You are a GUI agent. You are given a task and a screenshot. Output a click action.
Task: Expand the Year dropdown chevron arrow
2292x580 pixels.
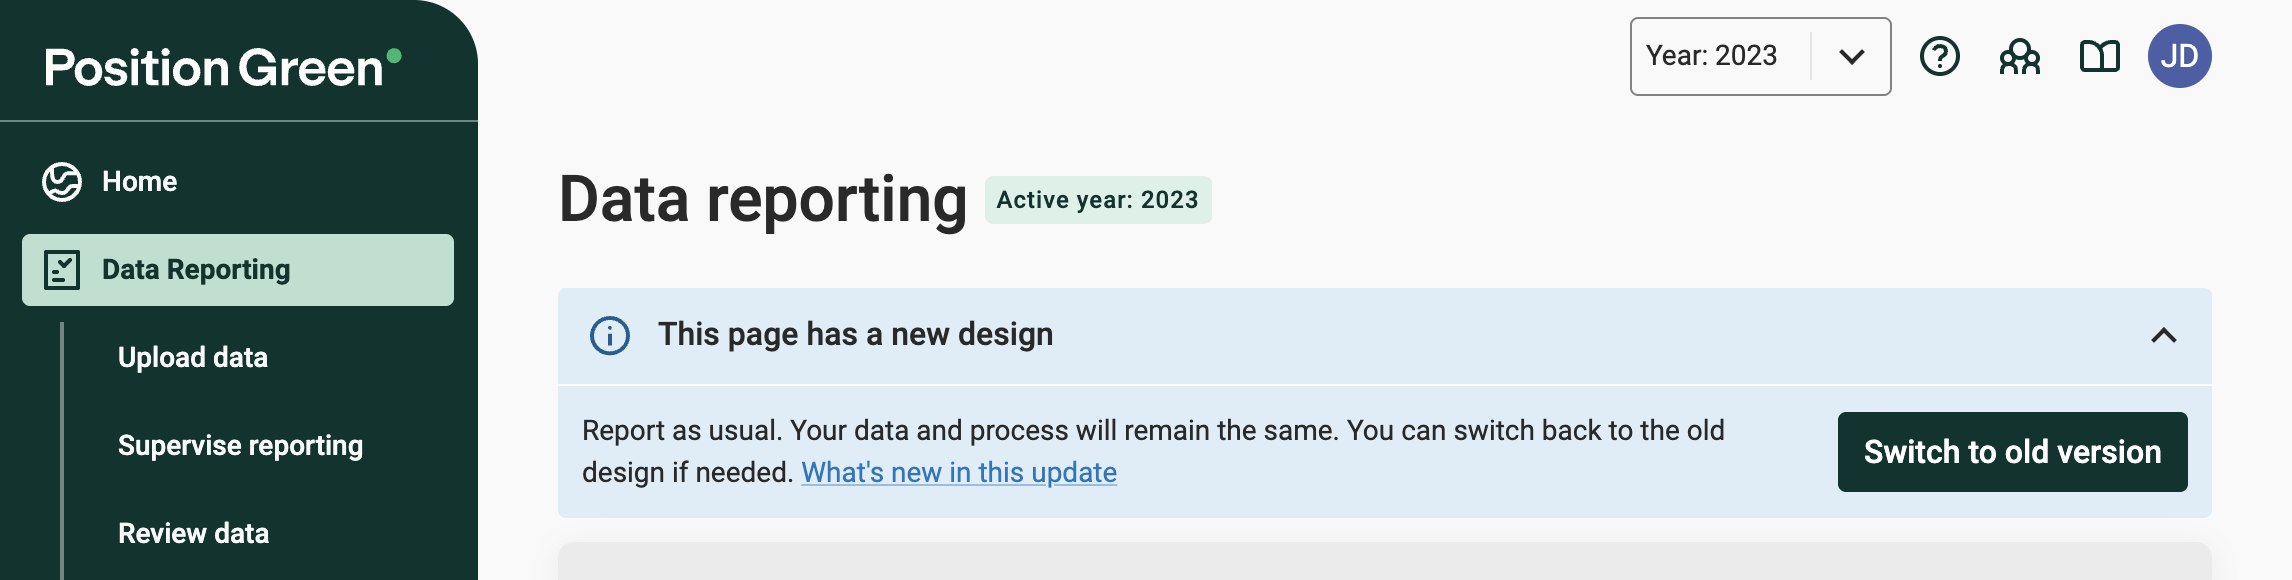(x=1851, y=57)
